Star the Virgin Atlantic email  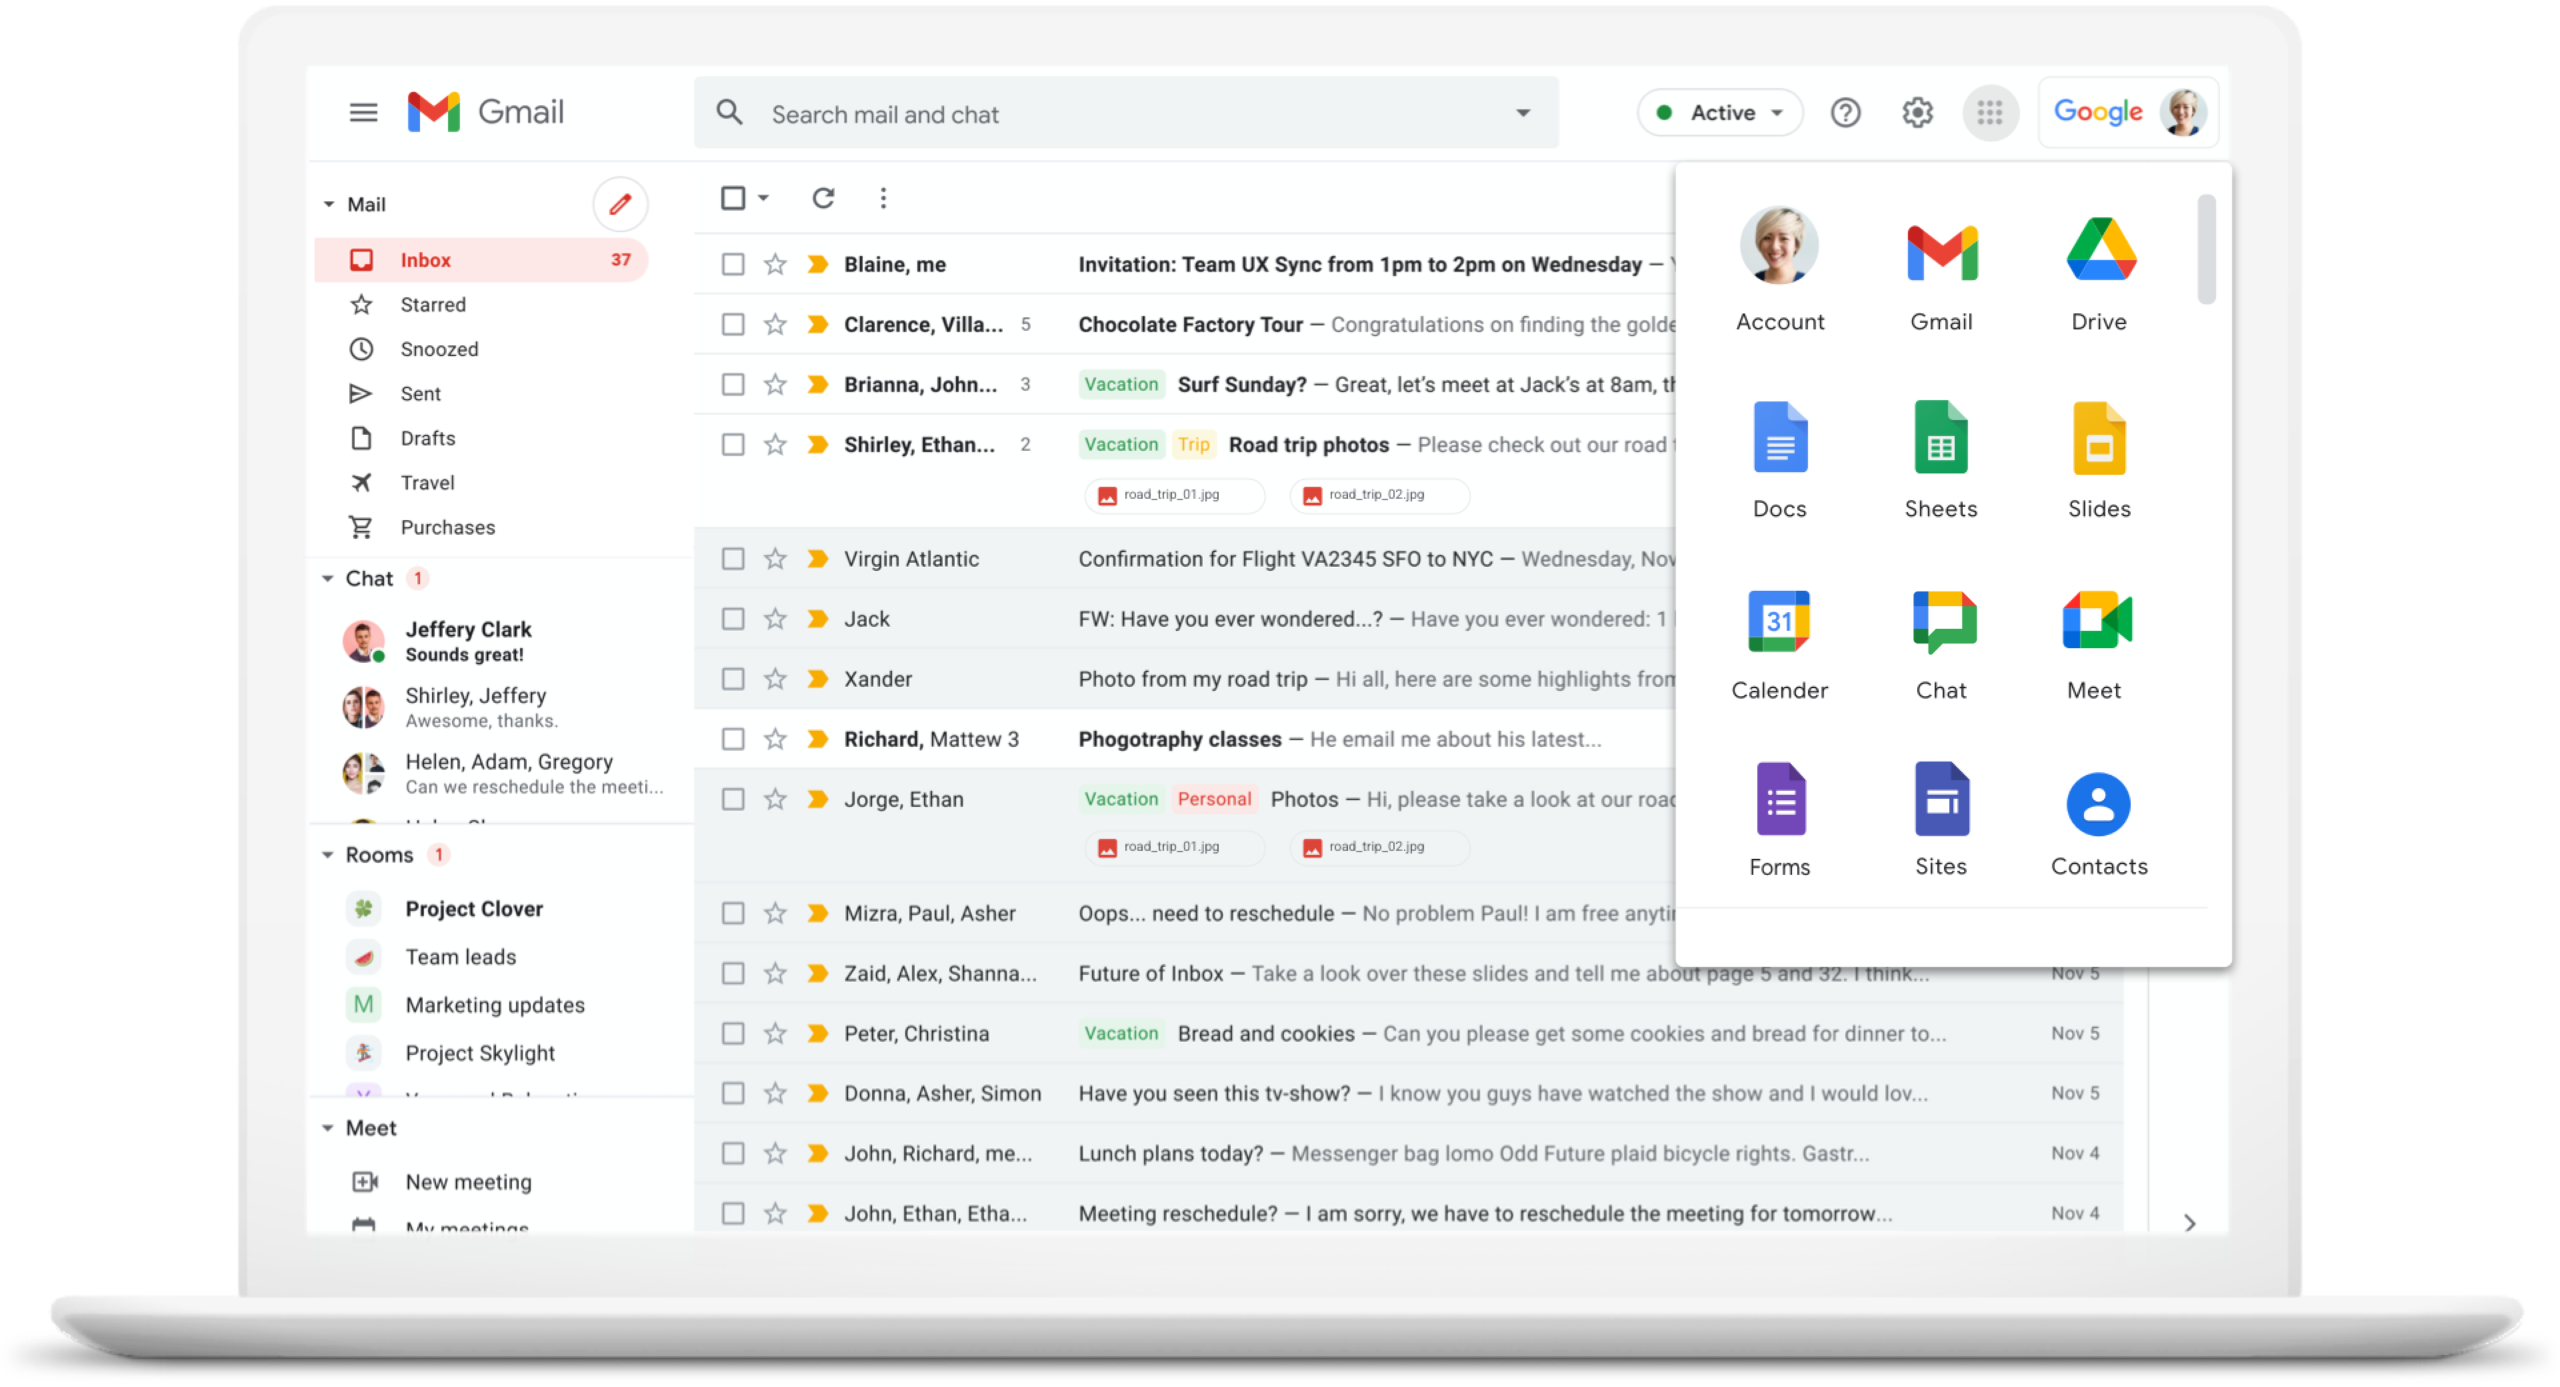(775, 559)
